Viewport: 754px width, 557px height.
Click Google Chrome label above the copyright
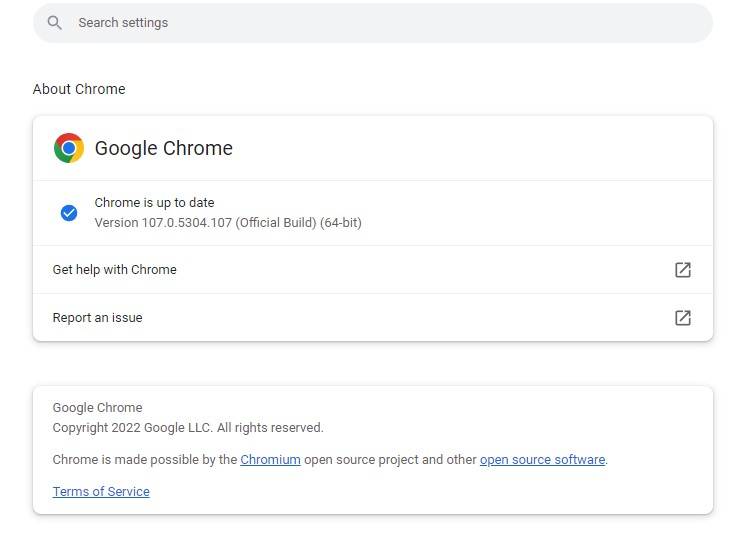pos(97,408)
